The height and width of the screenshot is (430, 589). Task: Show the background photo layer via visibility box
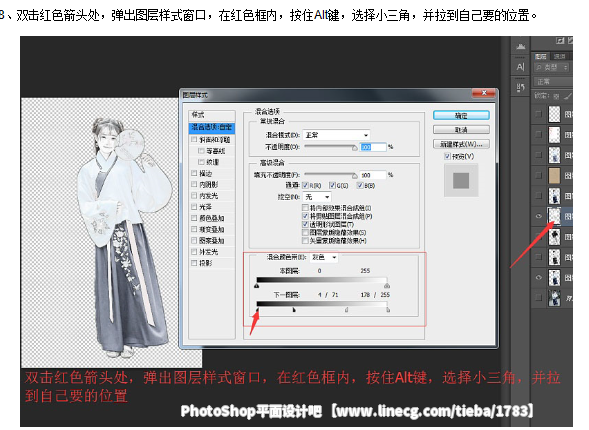coord(539,297)
